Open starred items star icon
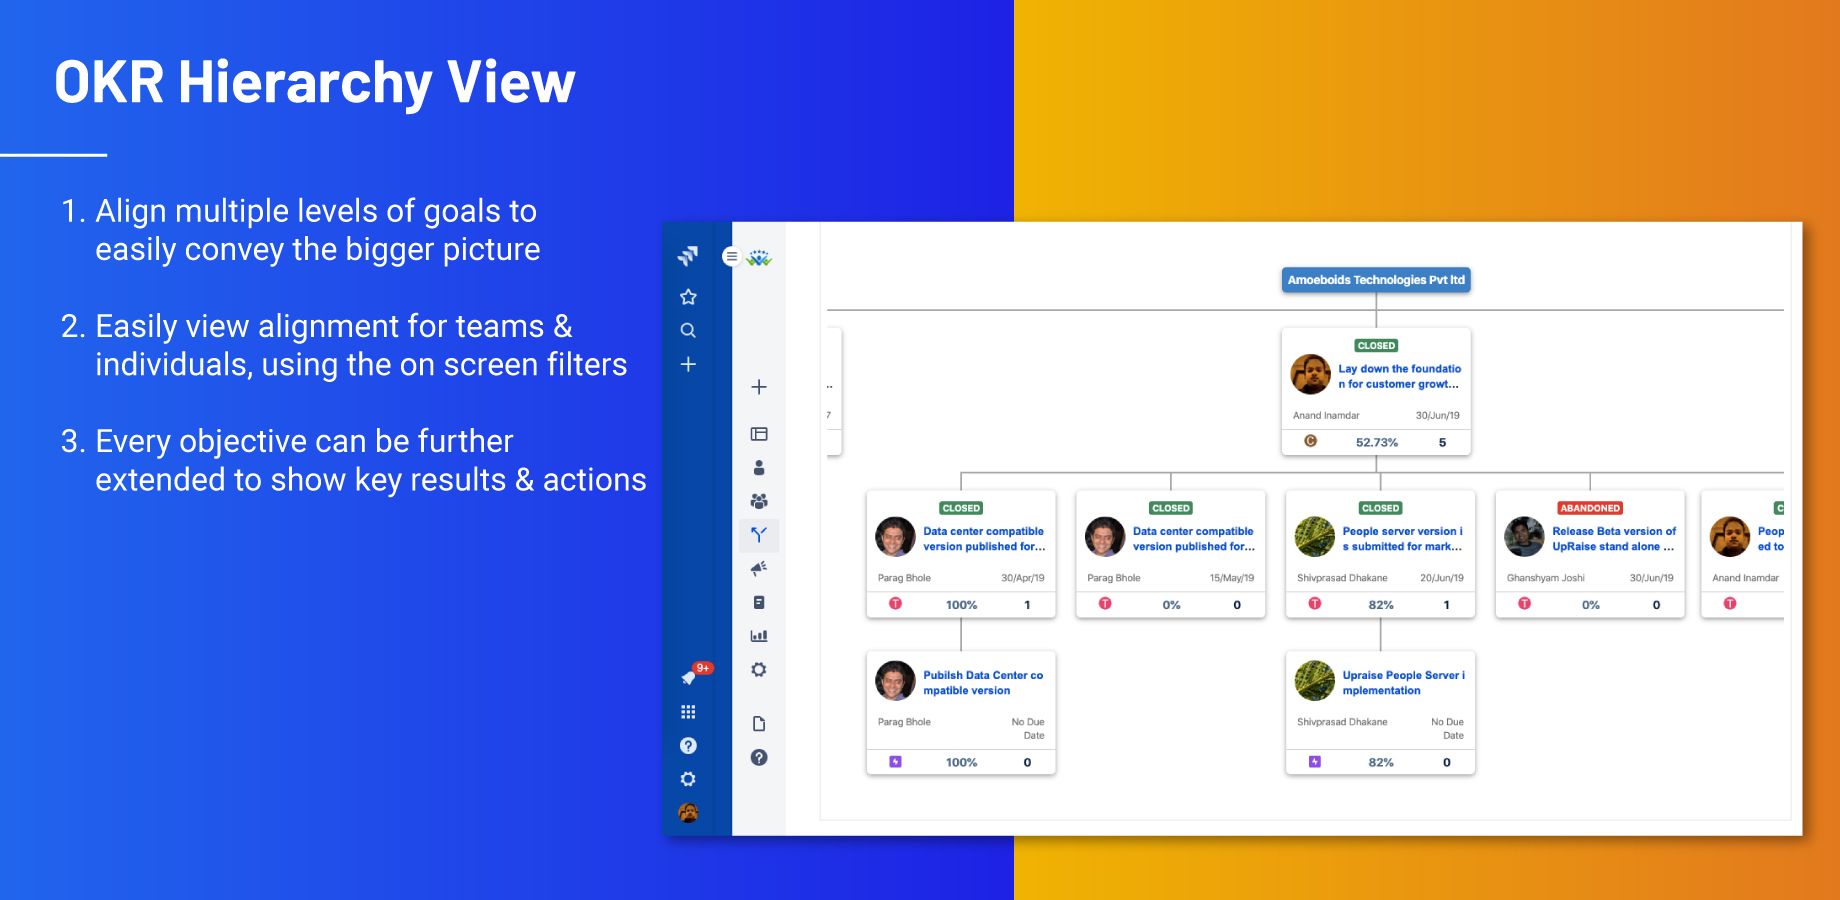Screen dimensions: 1840x900 pyautogui.click(x=688, y=297)
